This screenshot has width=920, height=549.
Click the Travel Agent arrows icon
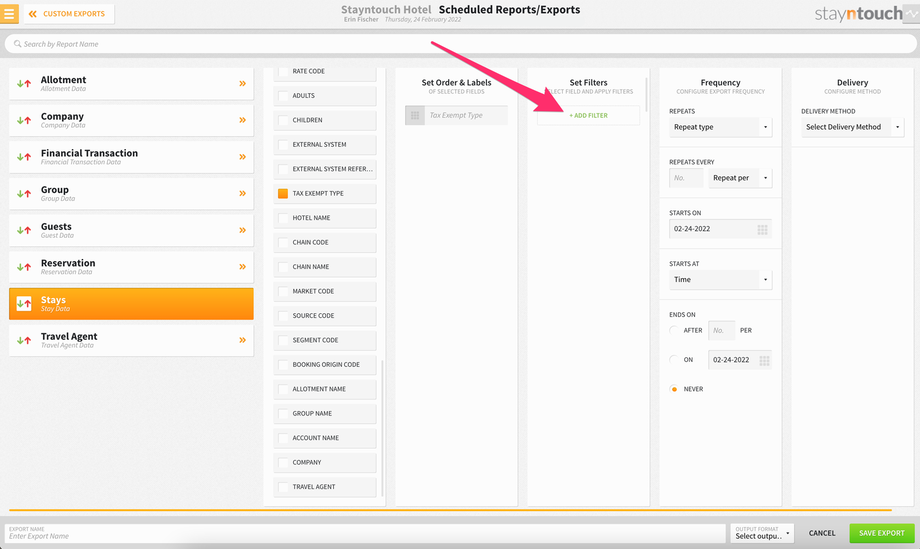[x=24, y=340]
